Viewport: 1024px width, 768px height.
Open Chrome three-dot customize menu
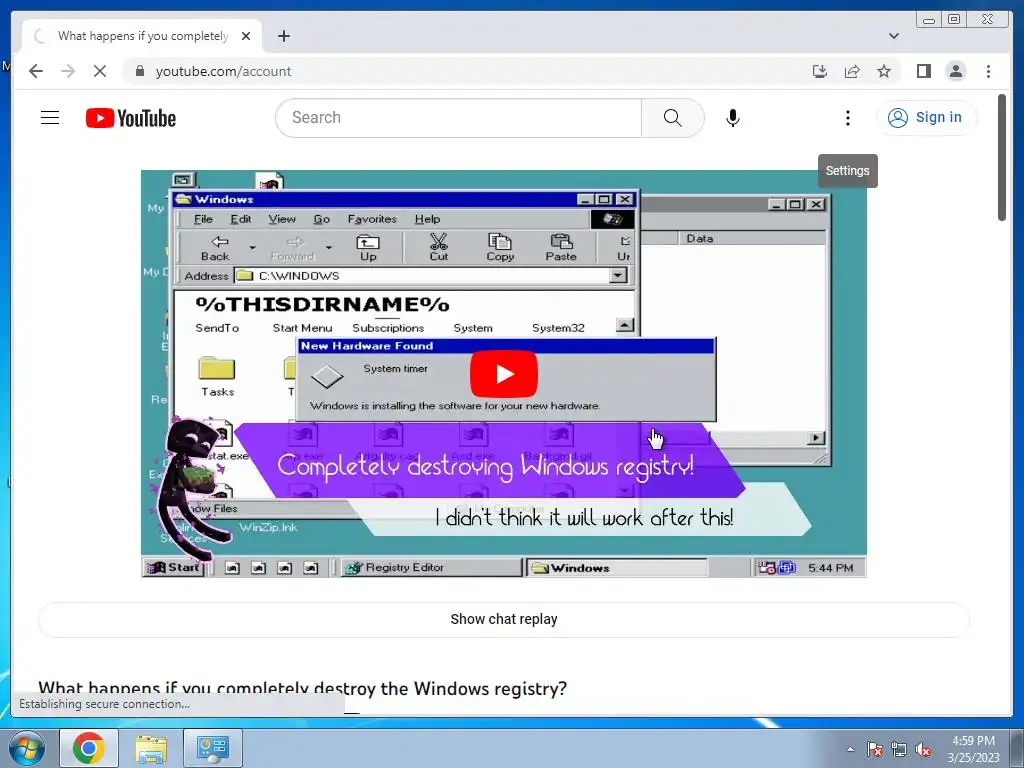click(988, 71)
